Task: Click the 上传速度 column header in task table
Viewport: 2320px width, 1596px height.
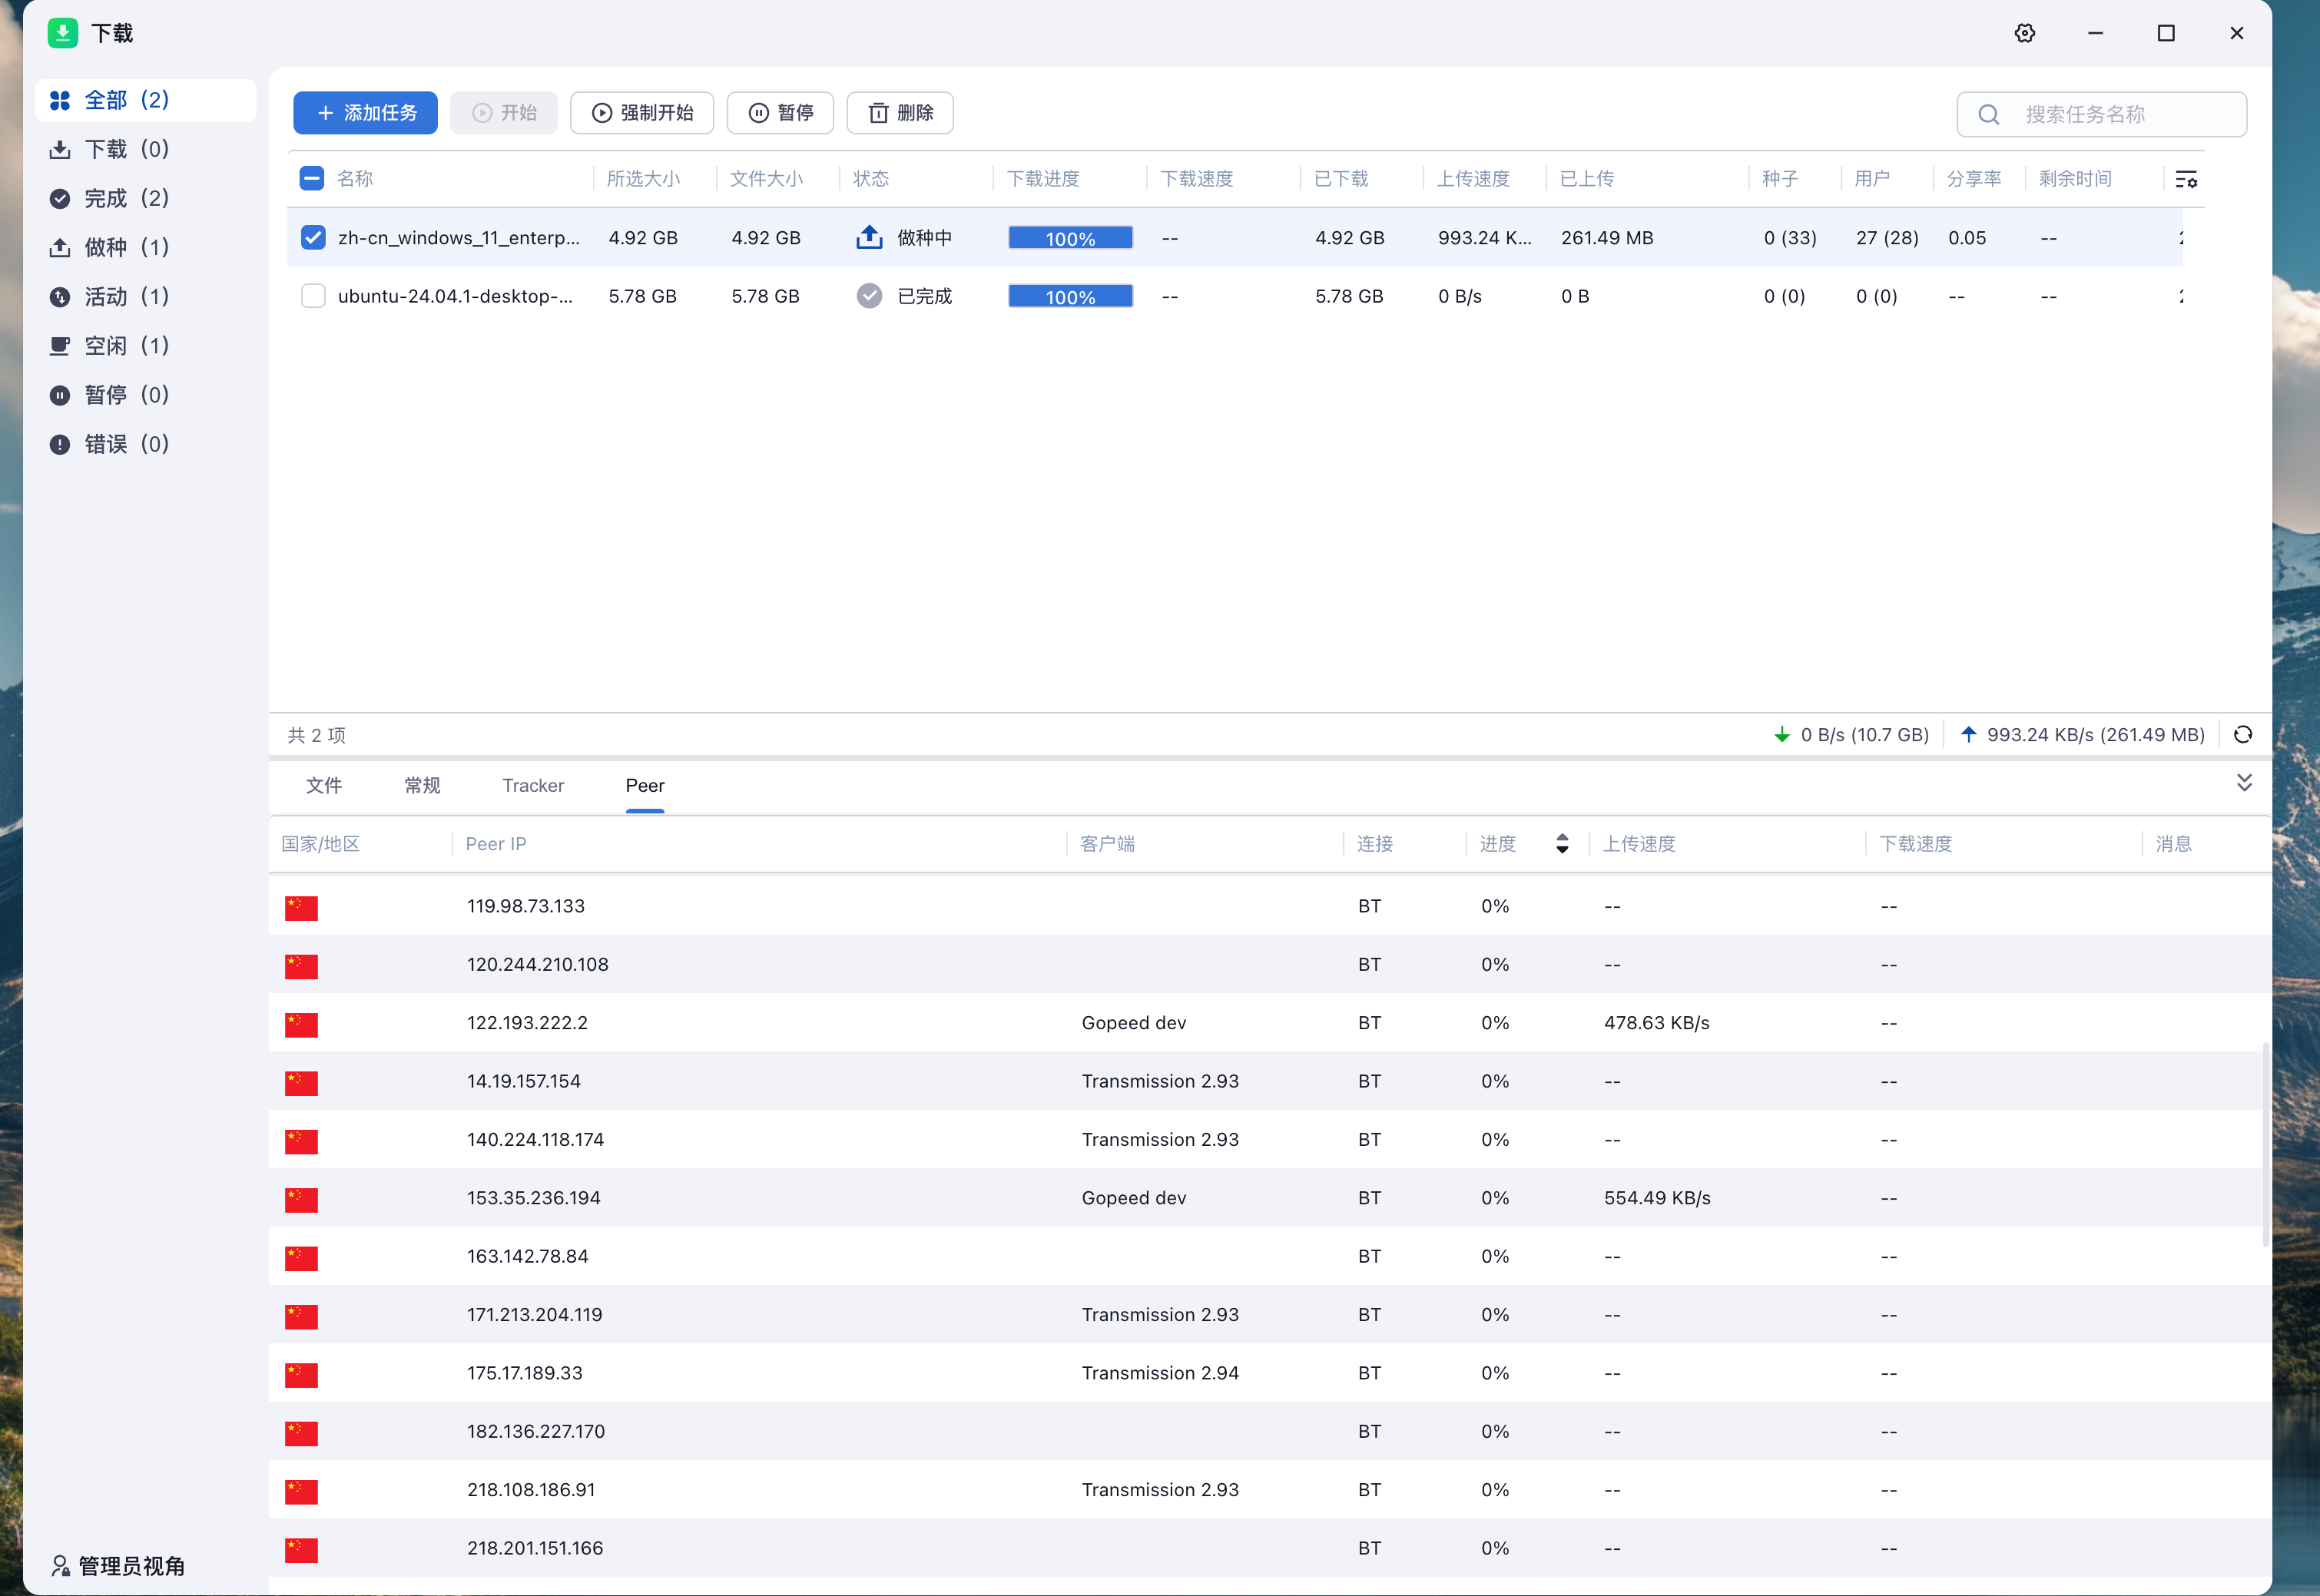Action: 1473,179
